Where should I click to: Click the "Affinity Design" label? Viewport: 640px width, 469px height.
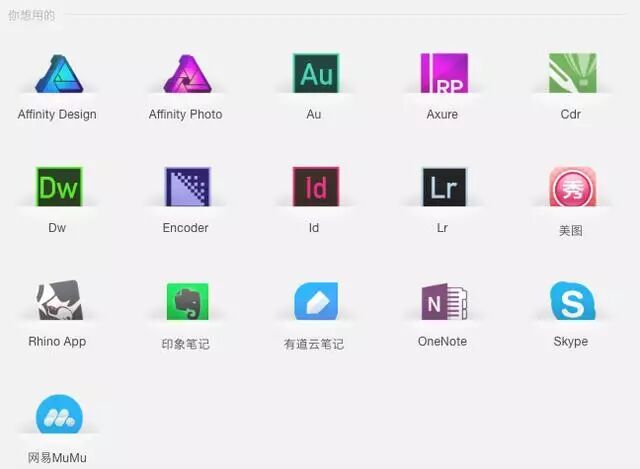(x=57, y=114)
